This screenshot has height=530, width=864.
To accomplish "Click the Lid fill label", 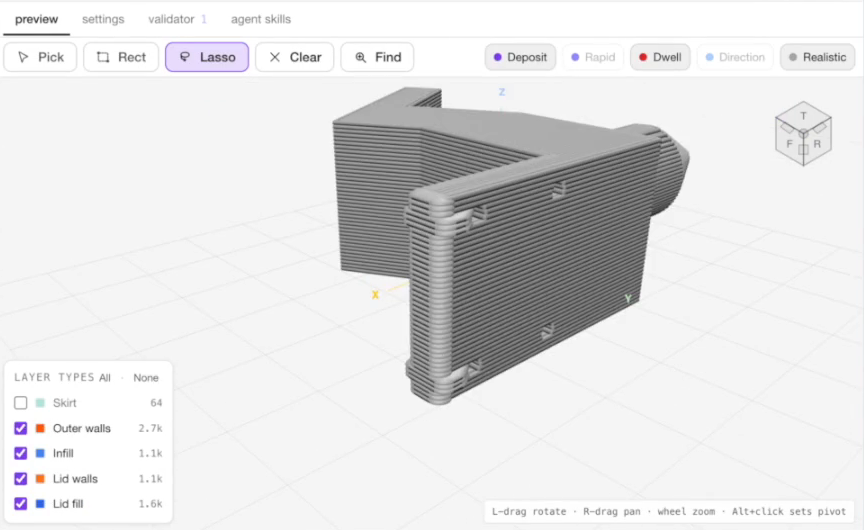I will (68, 504).
